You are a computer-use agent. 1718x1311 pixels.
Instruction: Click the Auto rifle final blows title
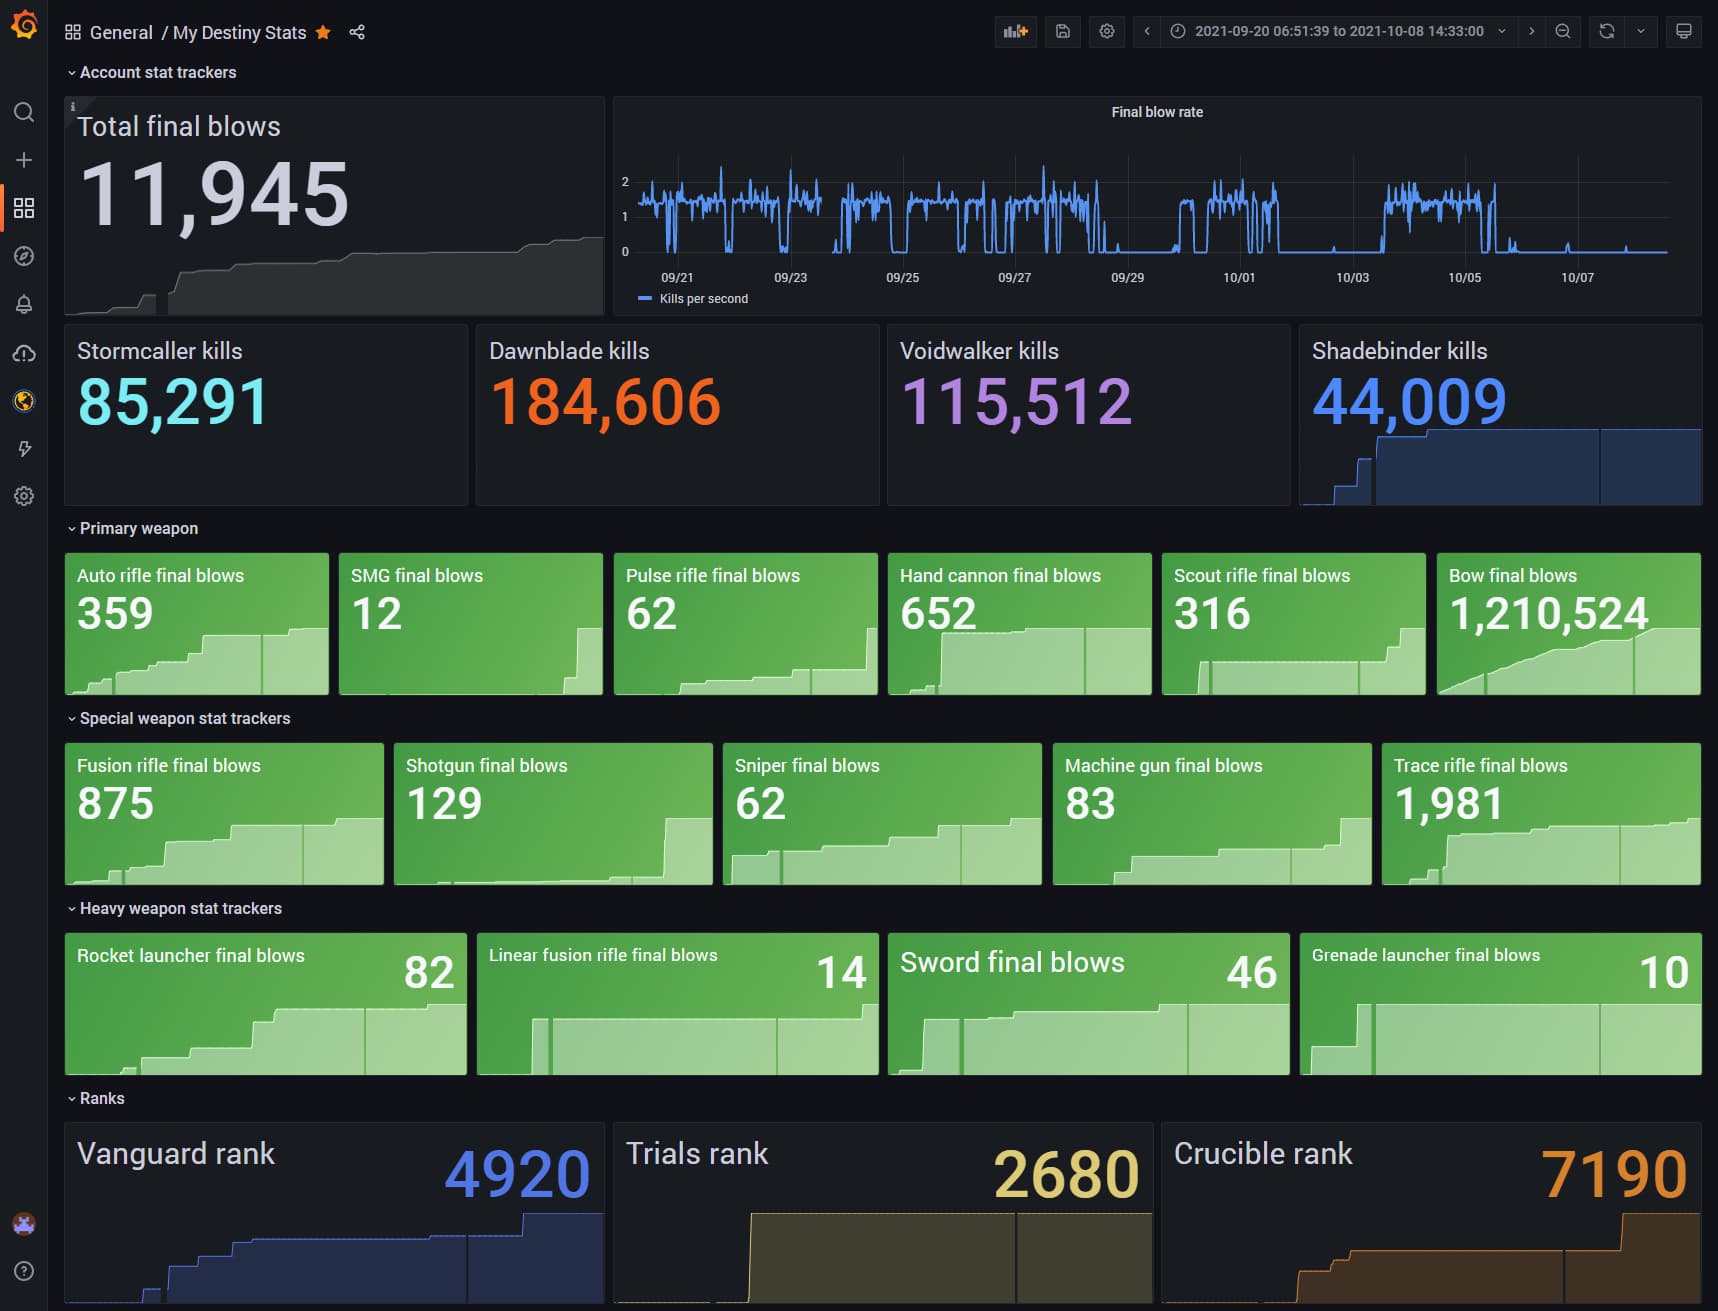pos(160,575)
